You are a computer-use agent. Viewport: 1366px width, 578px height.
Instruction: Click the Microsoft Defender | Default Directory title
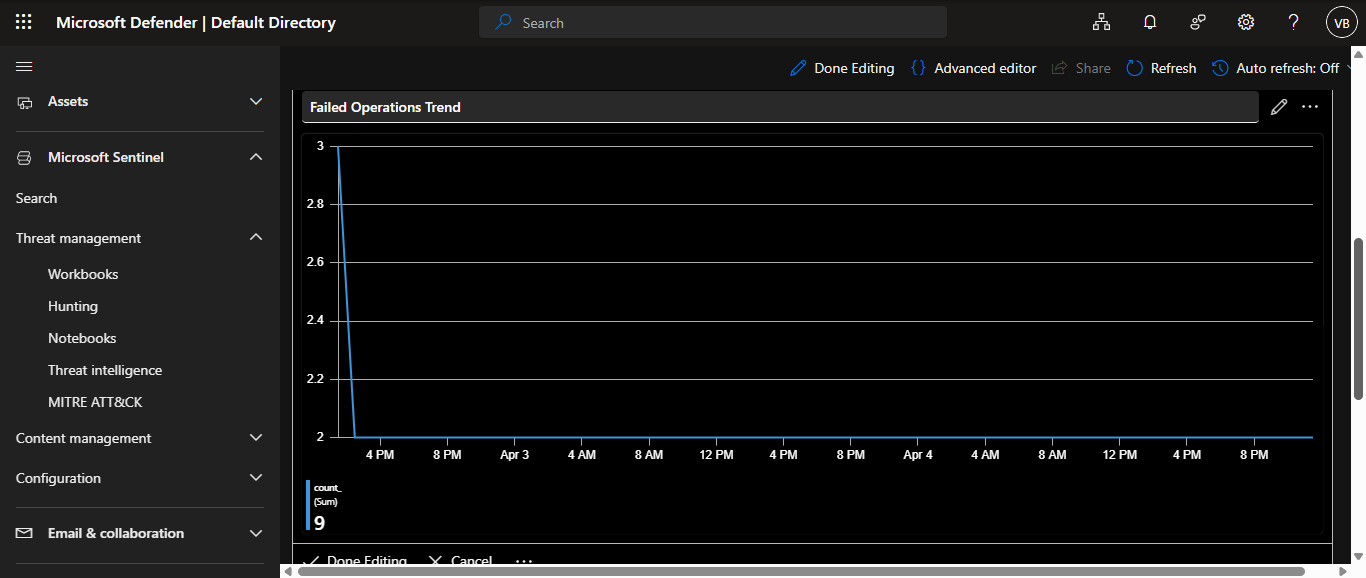(x=196, y=22)
